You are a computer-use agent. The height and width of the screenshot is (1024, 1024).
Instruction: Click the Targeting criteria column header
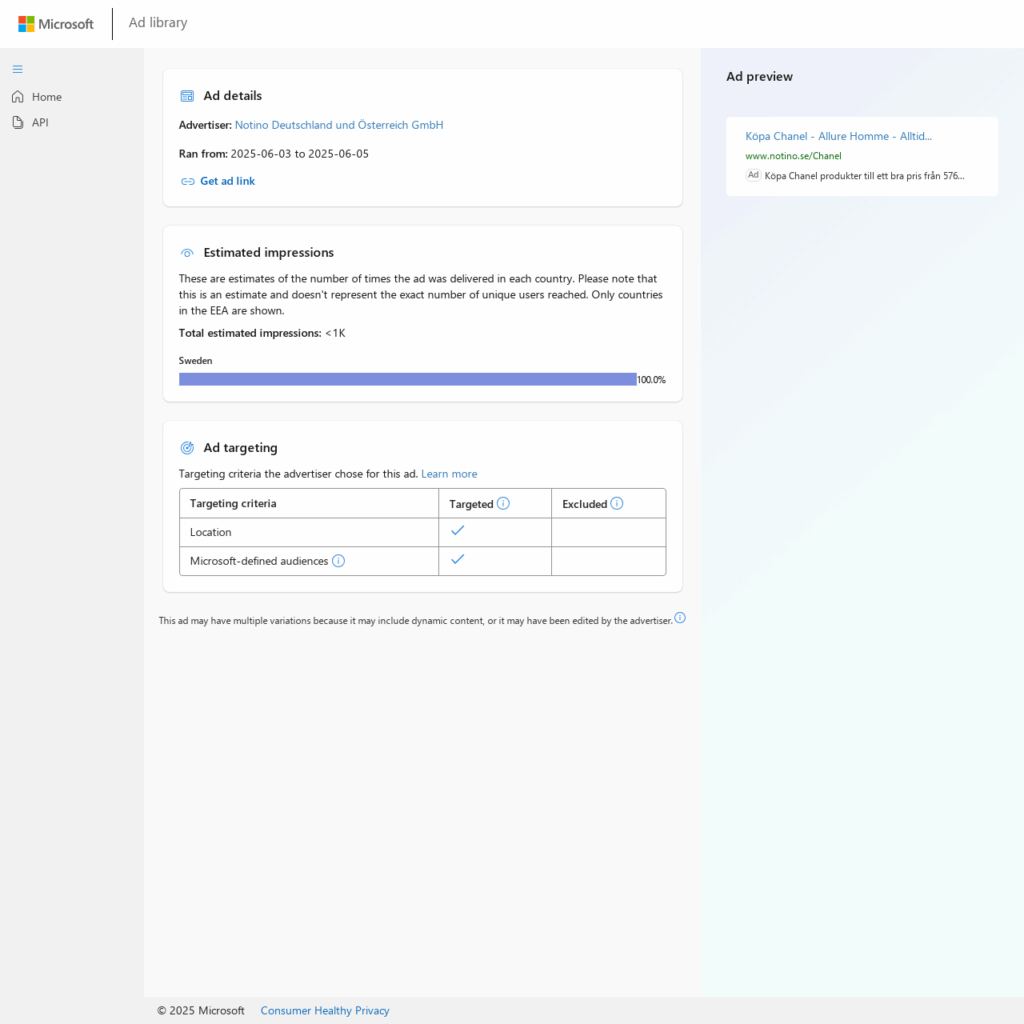pos(233,504)
